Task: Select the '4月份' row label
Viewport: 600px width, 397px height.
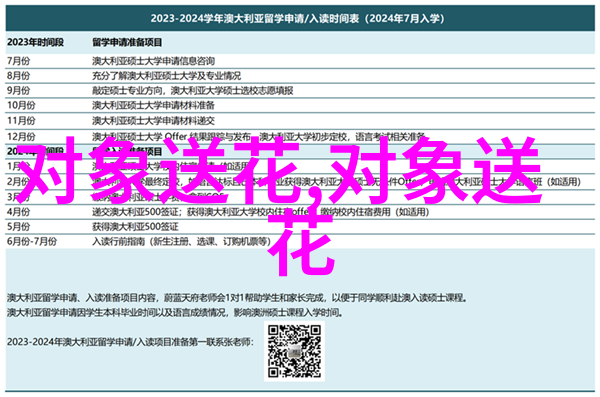Action: [18, 212]
